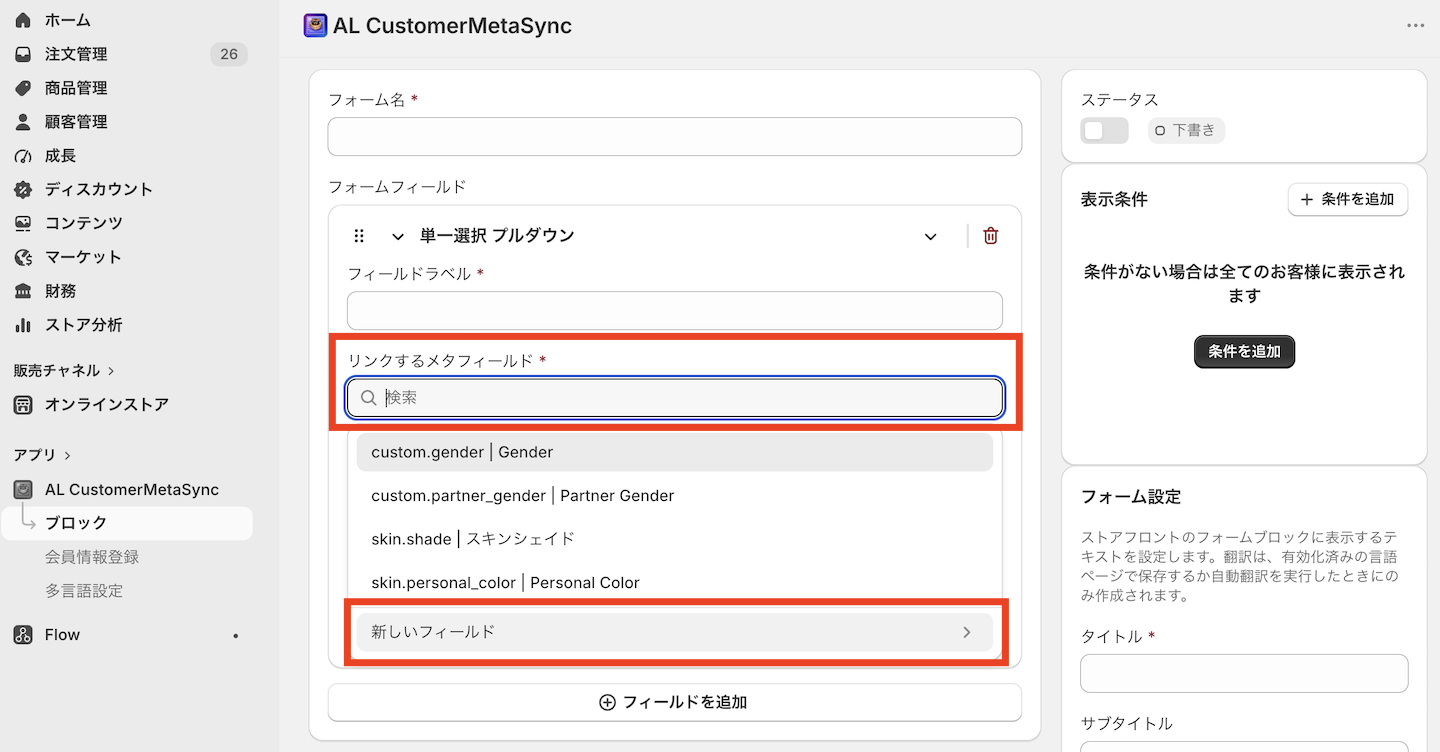This screenshot has height=752, width=1440.
Task: Click フィールドを追加 button
Action: (675, 702)
